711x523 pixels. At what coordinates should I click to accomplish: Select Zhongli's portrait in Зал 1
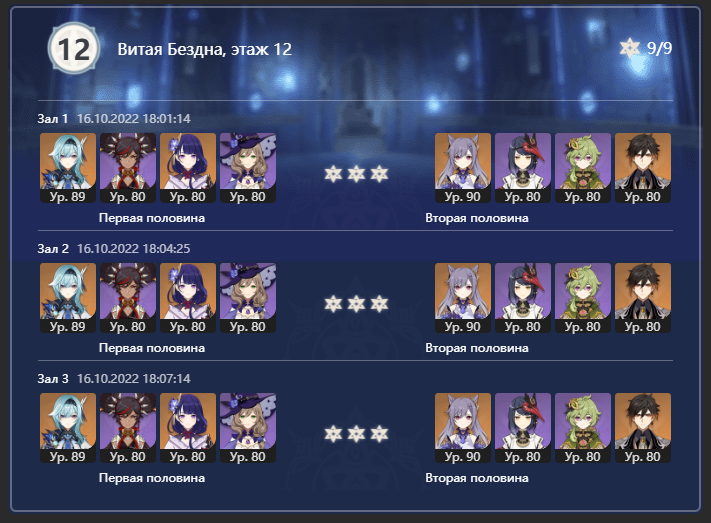tap(643, 168)
